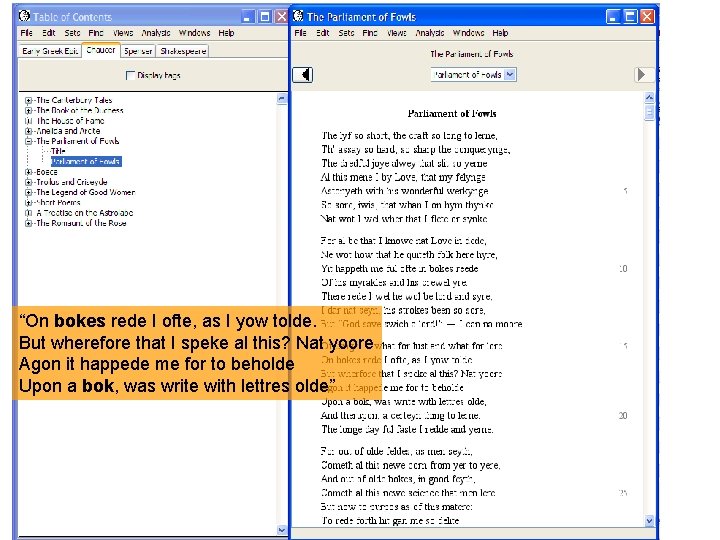Select The Canterbury Tales tree label
This screenshot has width=720, height=540.
click(x=74, y=100)
